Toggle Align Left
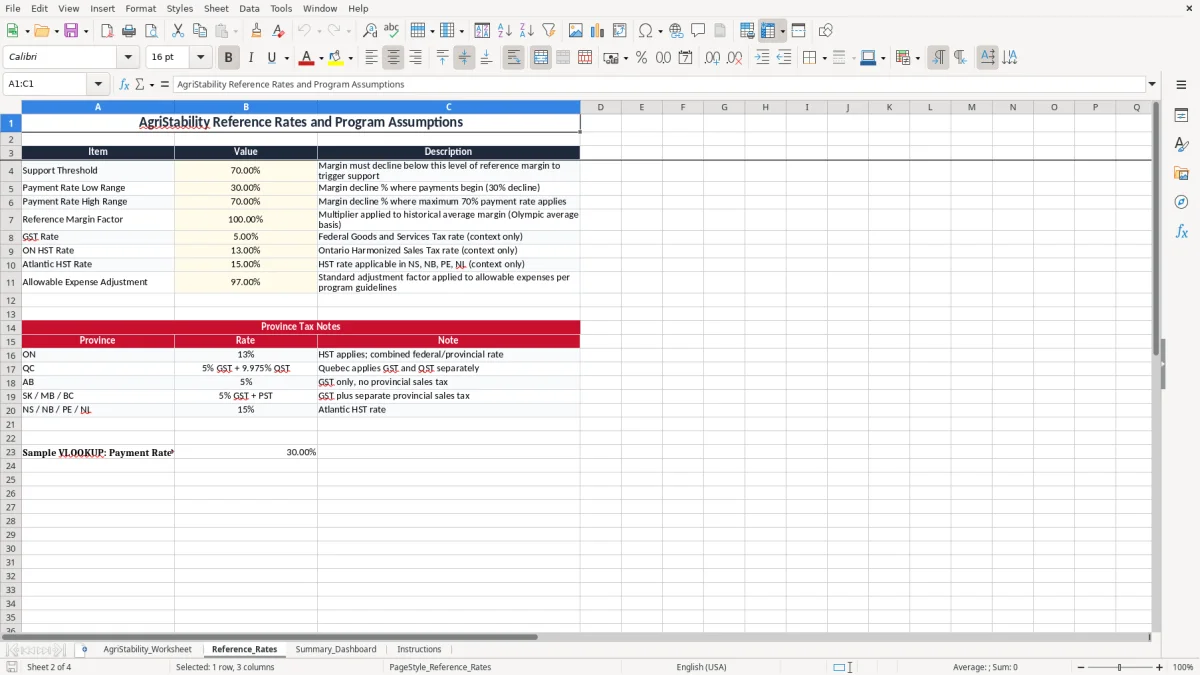The width and height of the screenshot is (1200, 675). tap(372, 58)
